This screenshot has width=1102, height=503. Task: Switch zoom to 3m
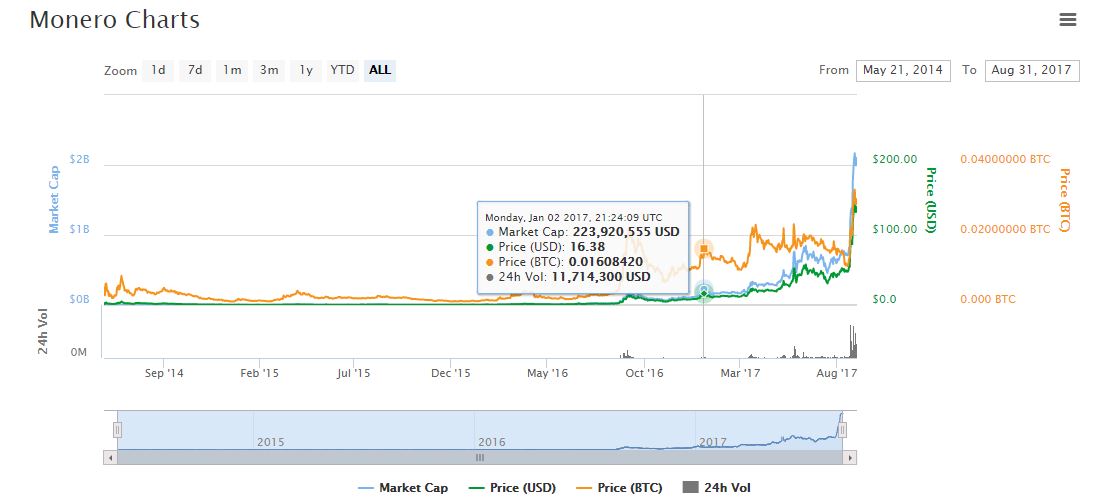269,70
